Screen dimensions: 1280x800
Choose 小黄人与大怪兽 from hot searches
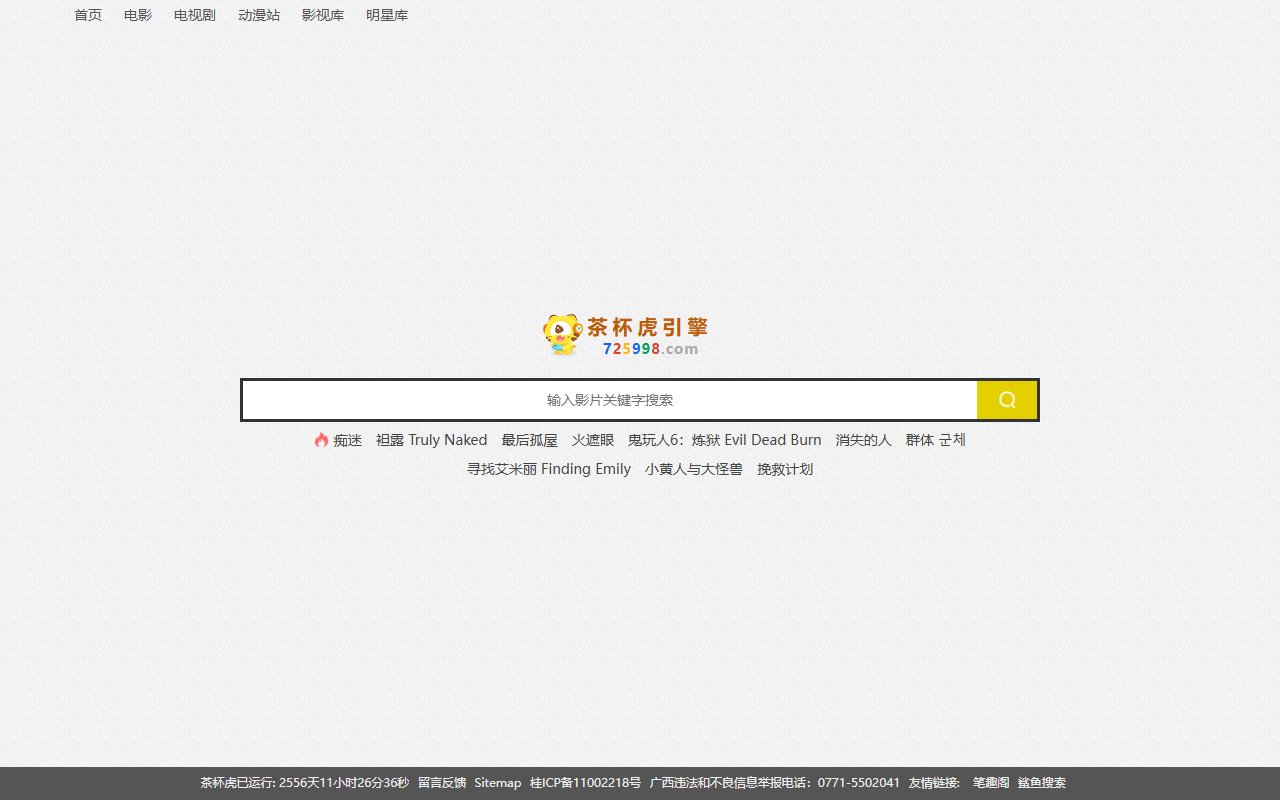click(x=694, y=469)
